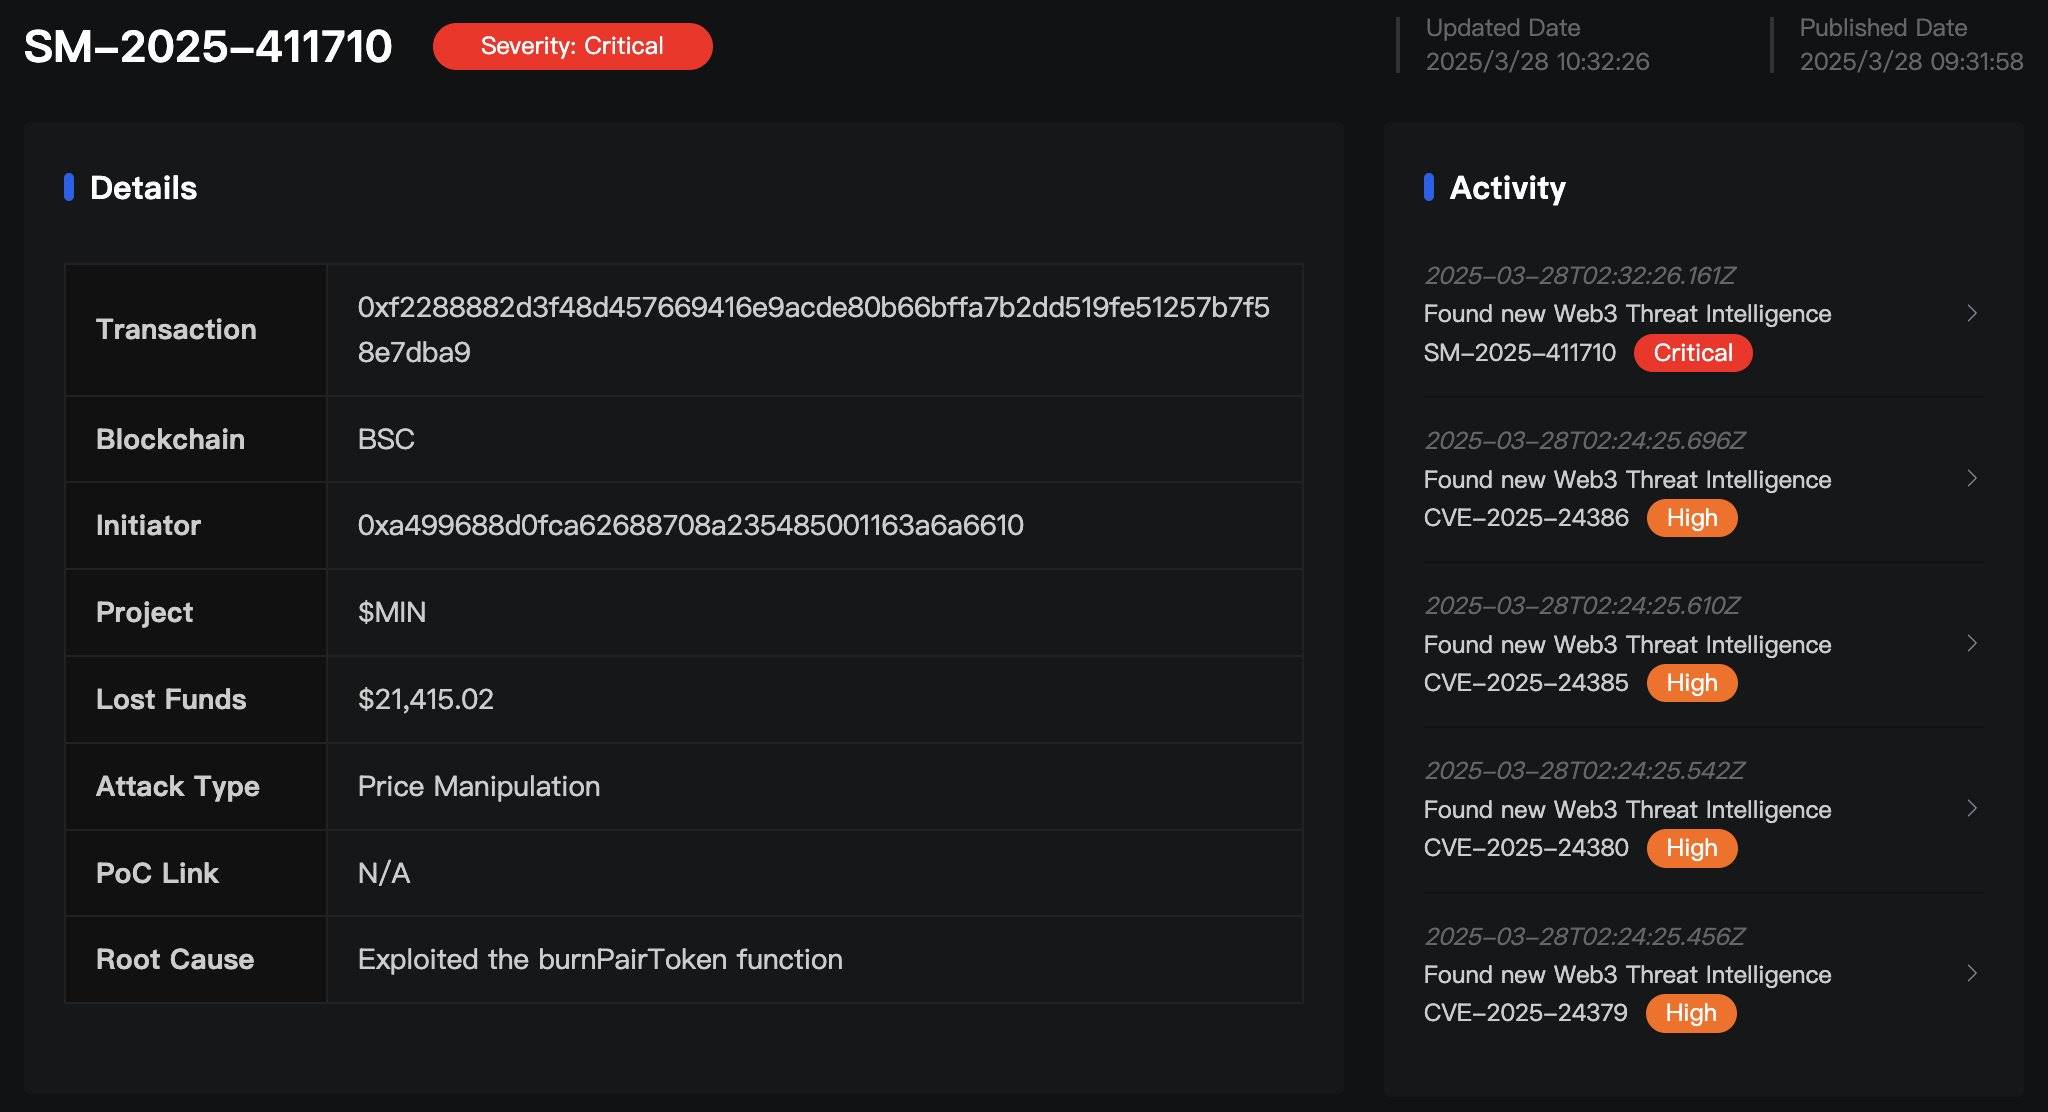The height and width of the screenshot is (1112, 2048).
Task: Click High badge for CVE-2025-24380
Action: (1691, 848)
